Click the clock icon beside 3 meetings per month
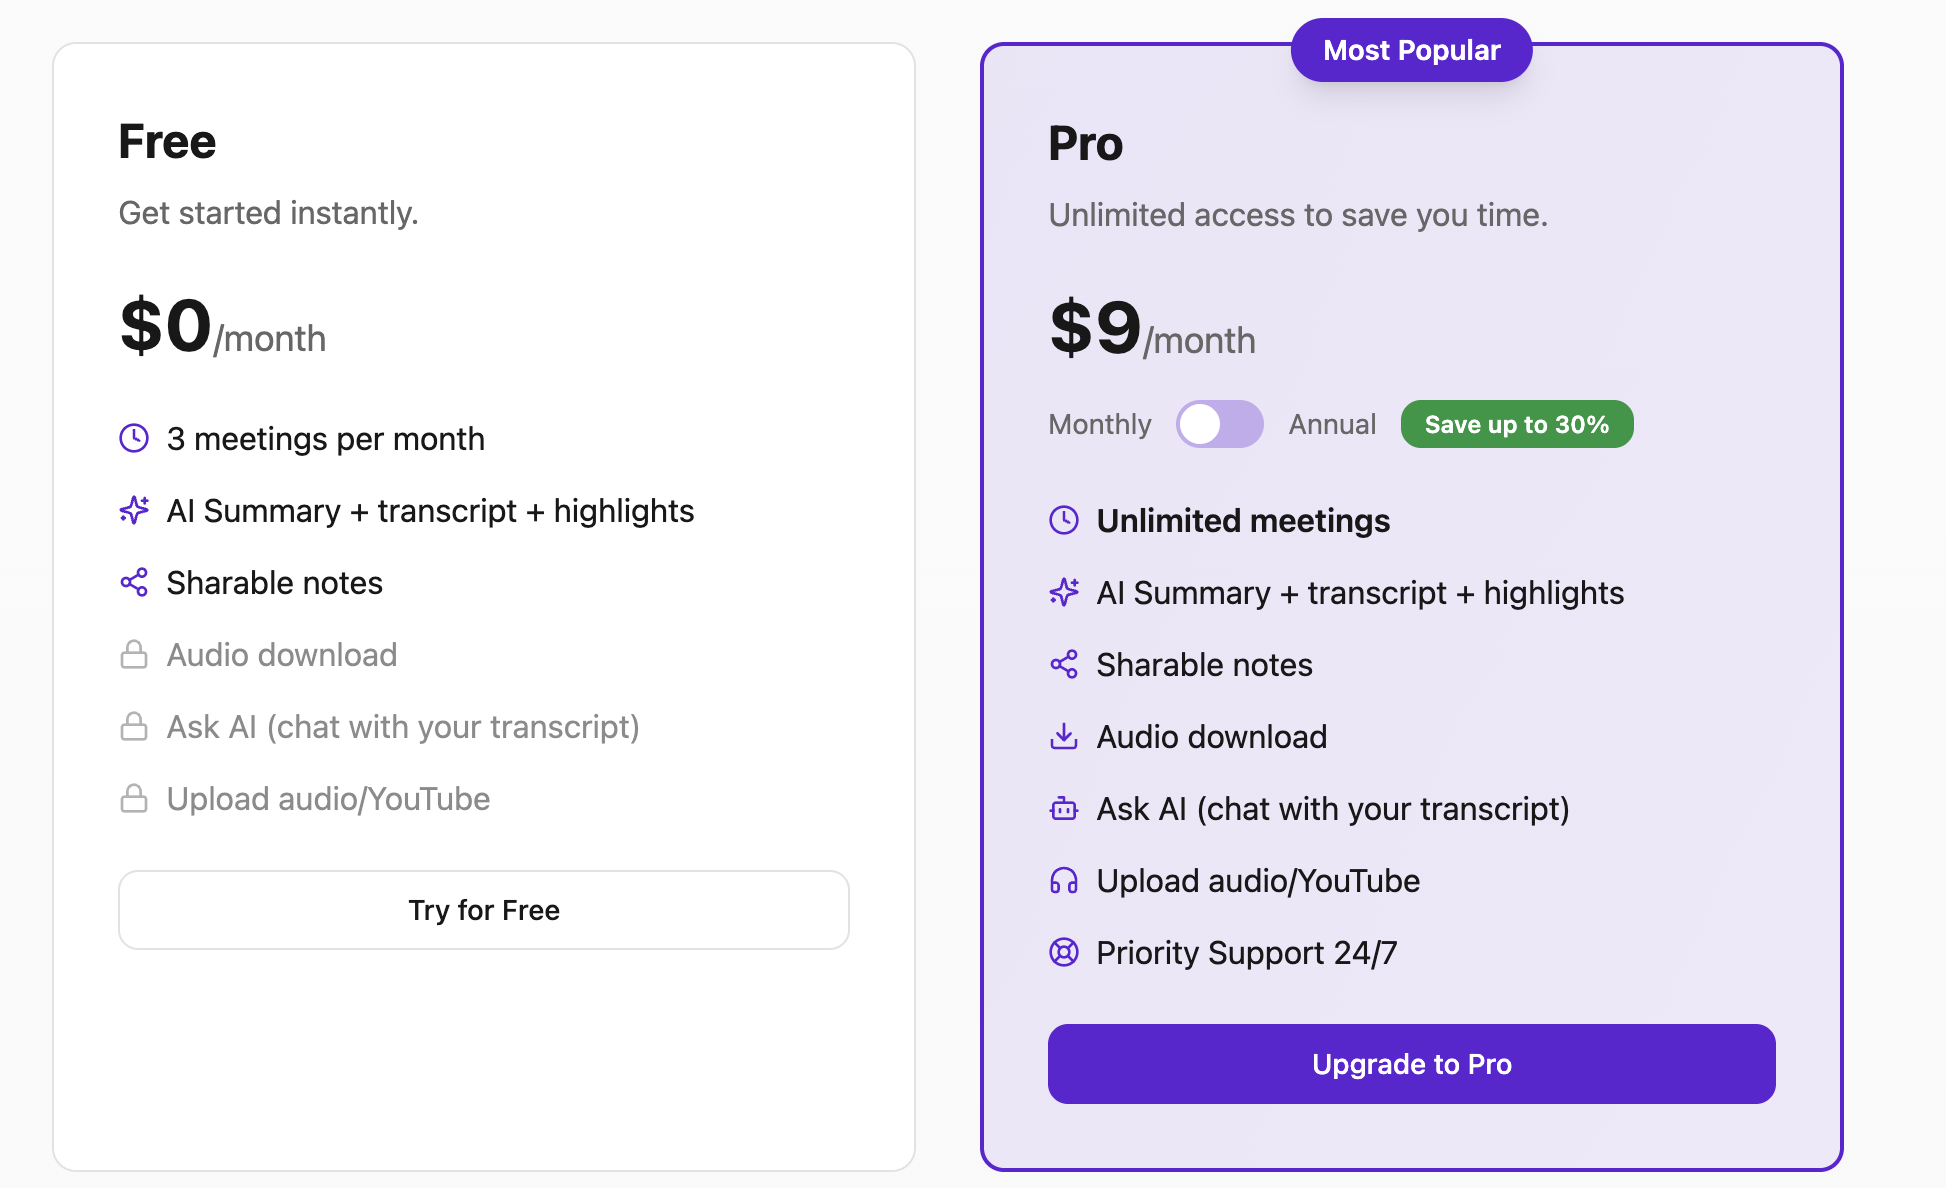Viewport: 1946px width, 1188px height. pos(134,438)
